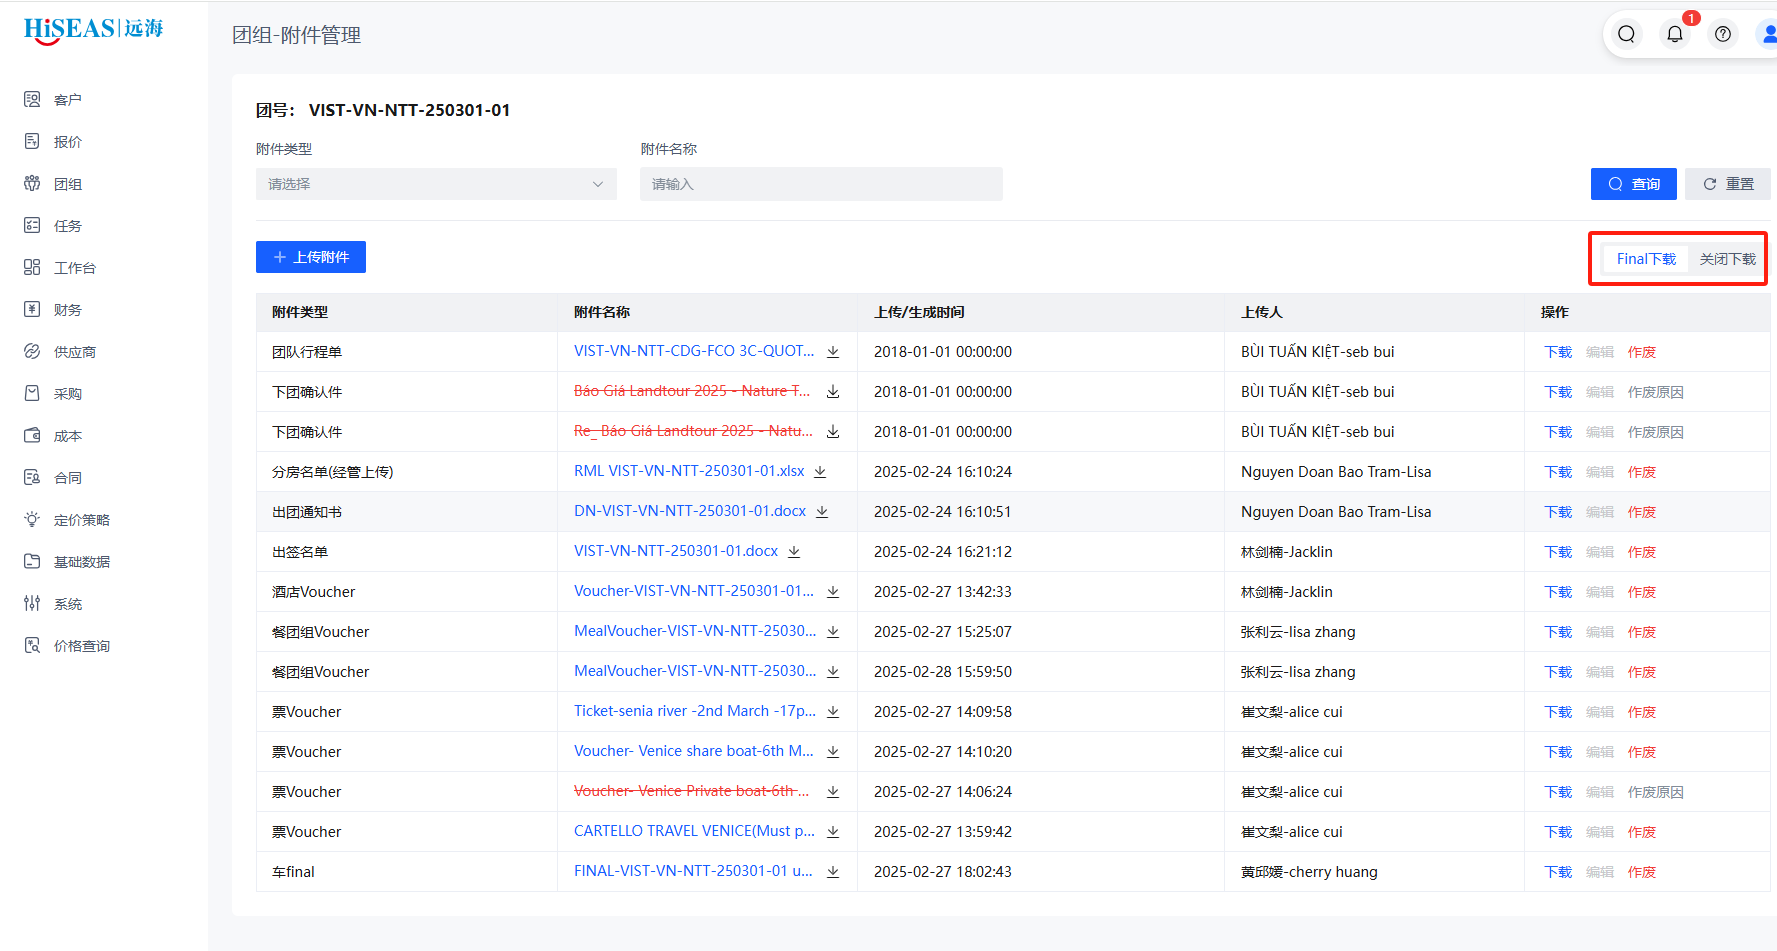Click the 合同 sidebar icon

[x=32, y=477]
